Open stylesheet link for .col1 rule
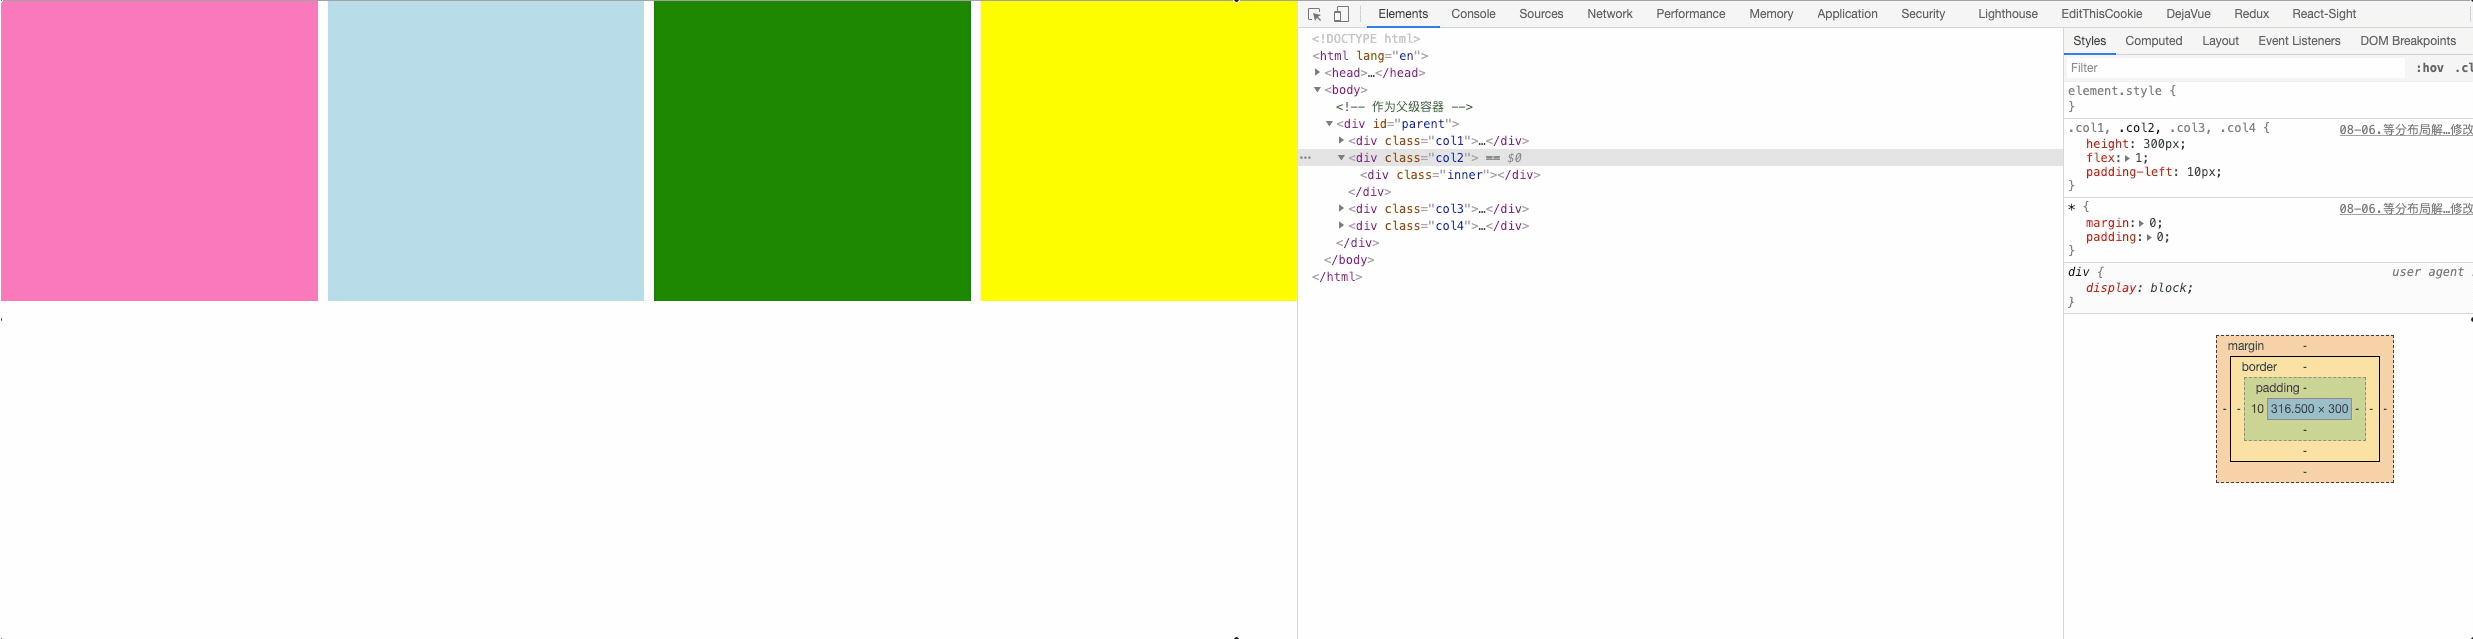The image size is (2473, 639). [x=2404, y=129]
